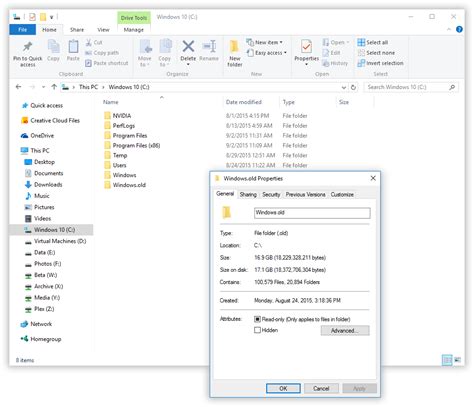Select Downloads in navigation pane
This screenshot has width=474, height=407.
pyautogui.click(x=43, y=184)
